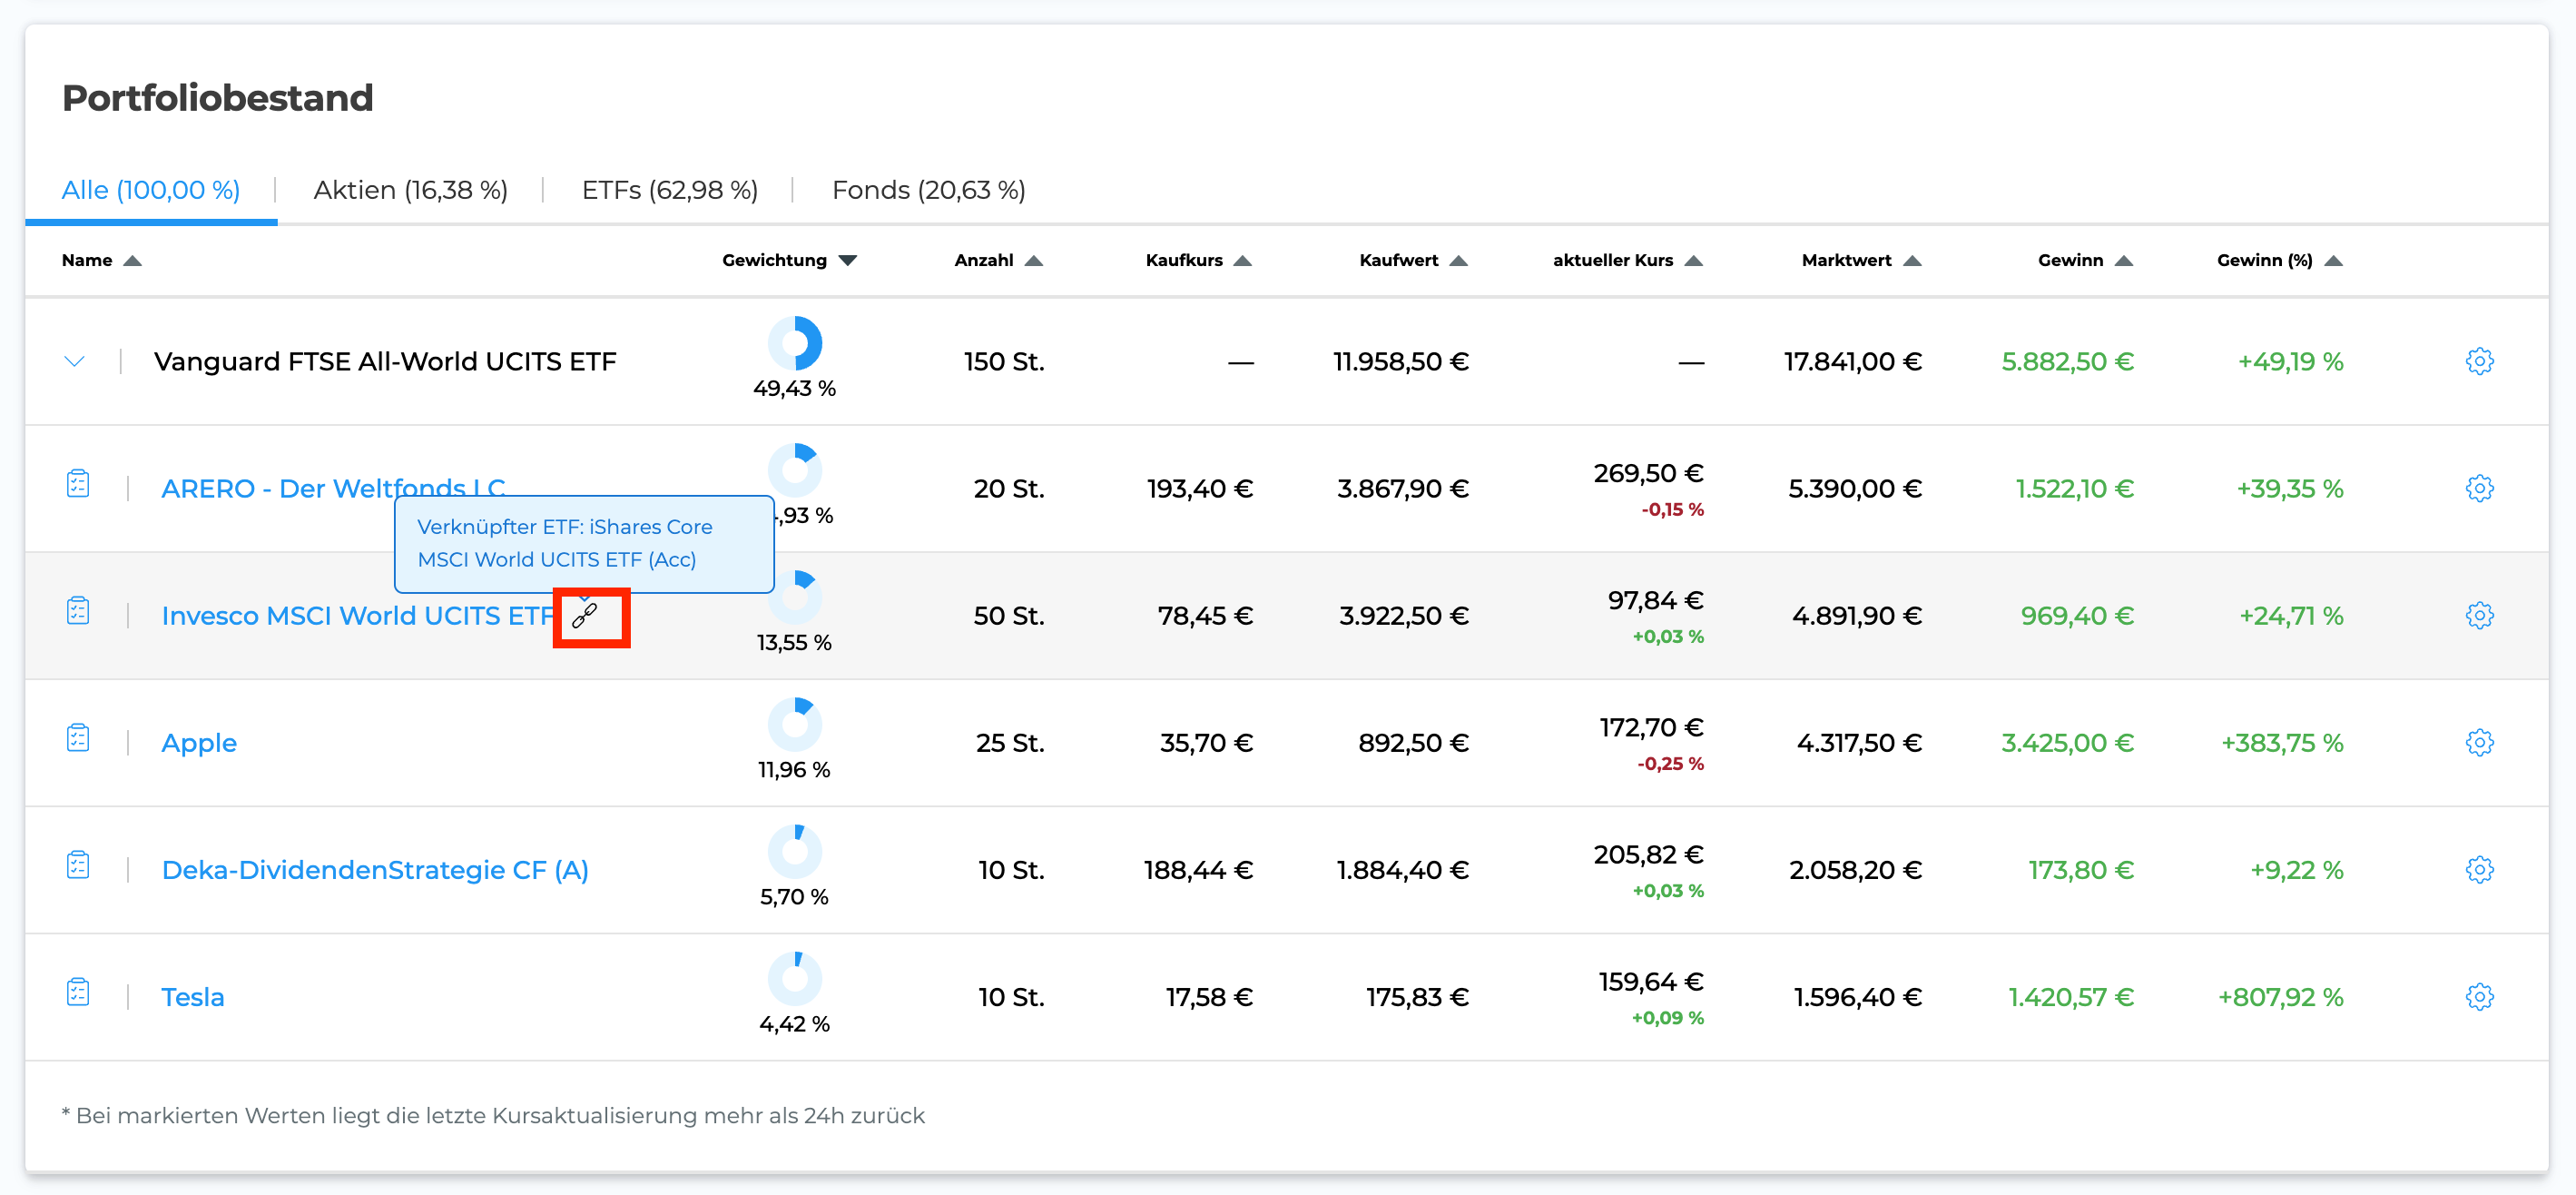Click Invesco gain 969,40 €

[2078, 615]
